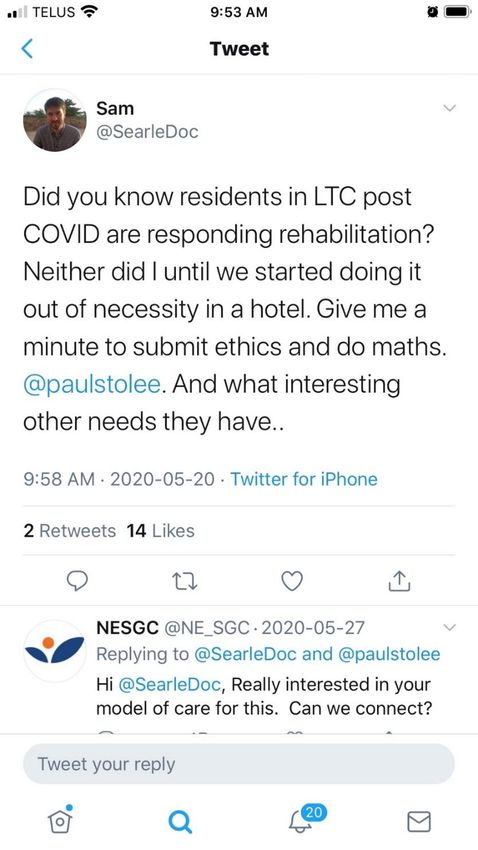Like the tweet with the heart icon
Viewport: 478px width, 850px height.
click(292, 581)
